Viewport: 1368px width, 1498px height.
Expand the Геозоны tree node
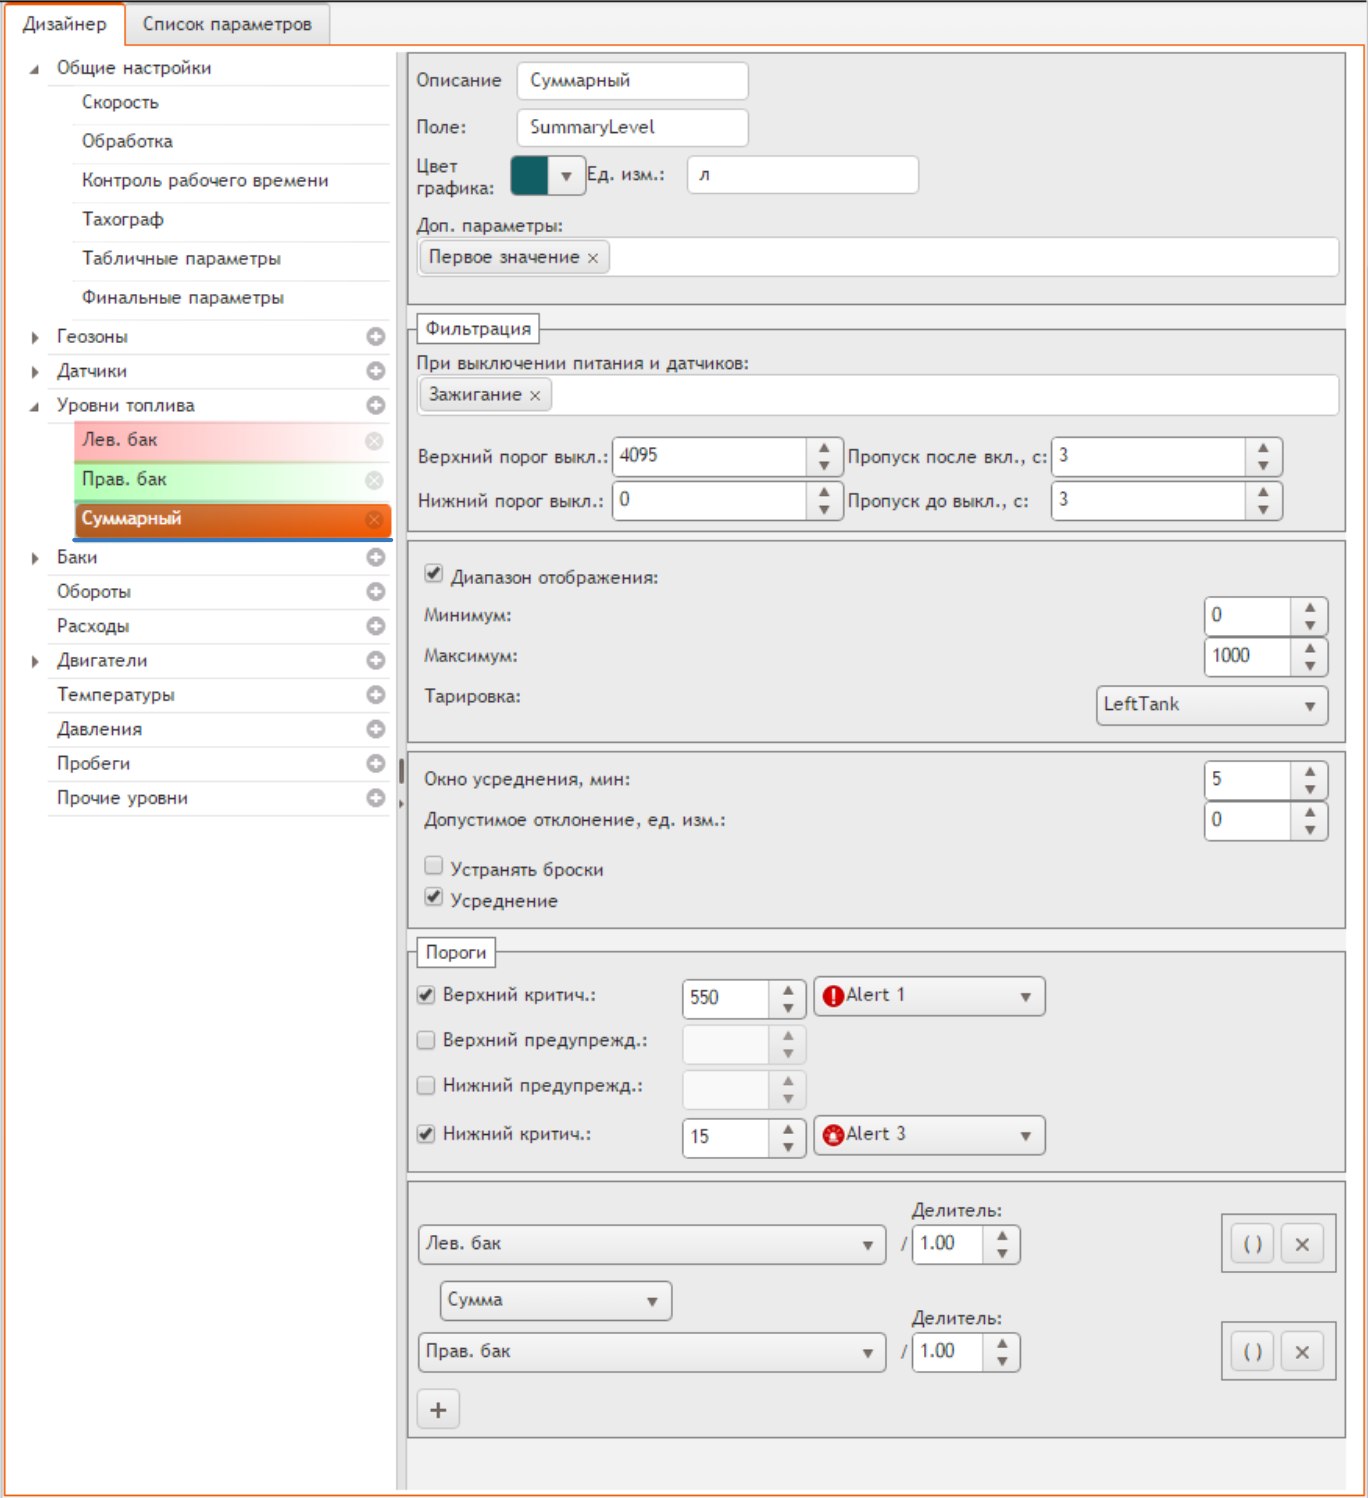coord(35,338)
